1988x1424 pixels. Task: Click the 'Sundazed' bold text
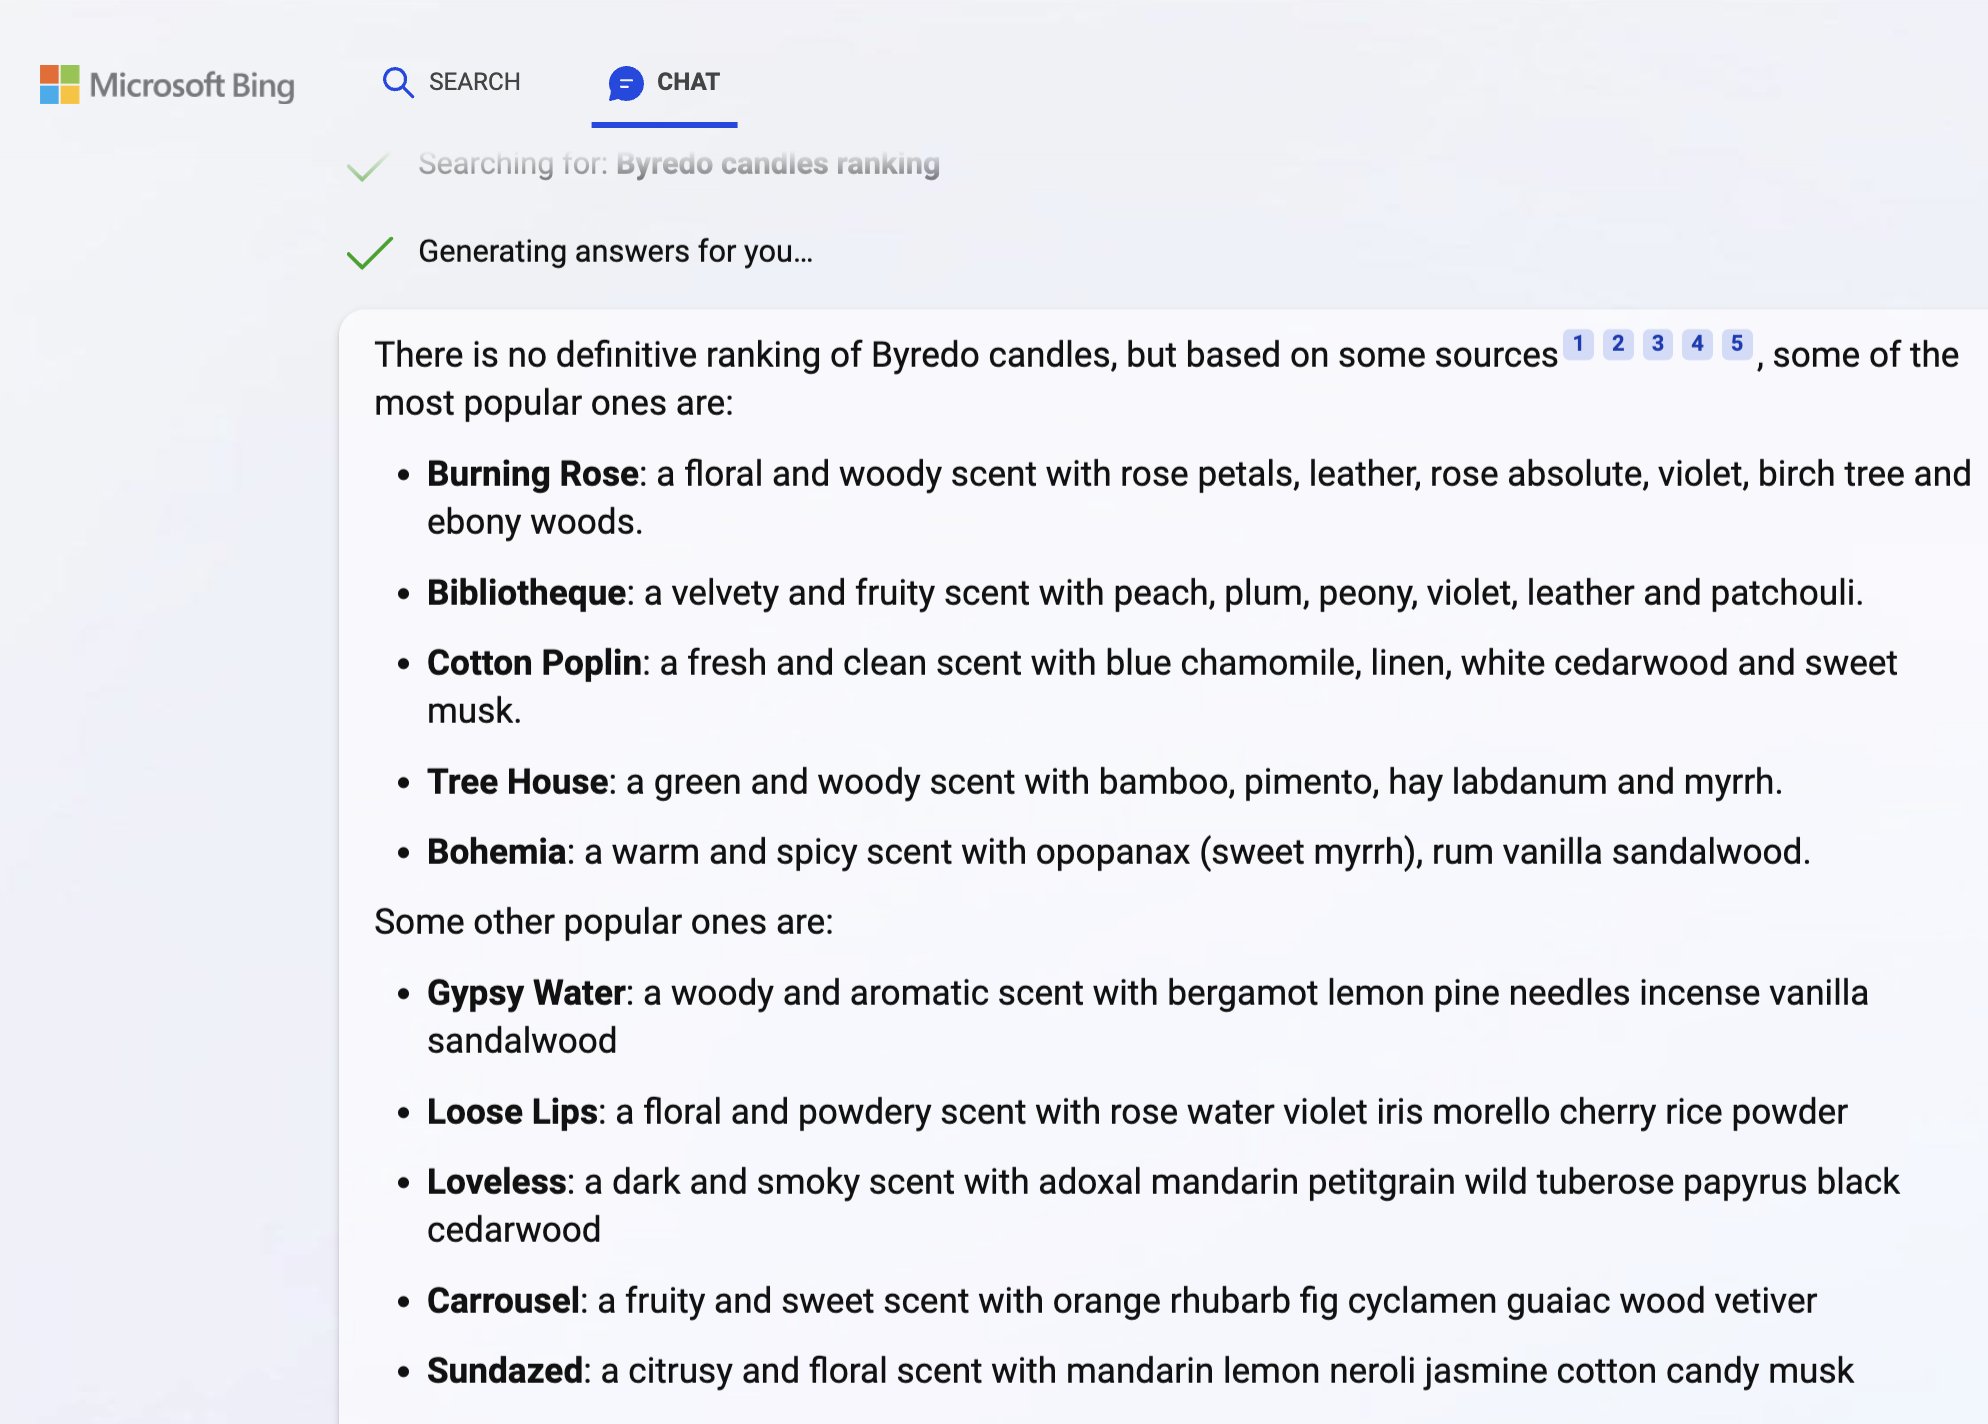click(505, 1371)
